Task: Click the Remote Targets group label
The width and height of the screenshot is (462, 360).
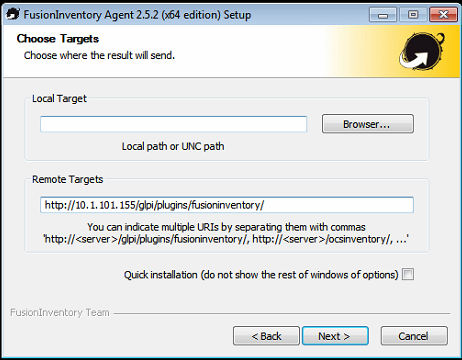Action: pos(68,179)
